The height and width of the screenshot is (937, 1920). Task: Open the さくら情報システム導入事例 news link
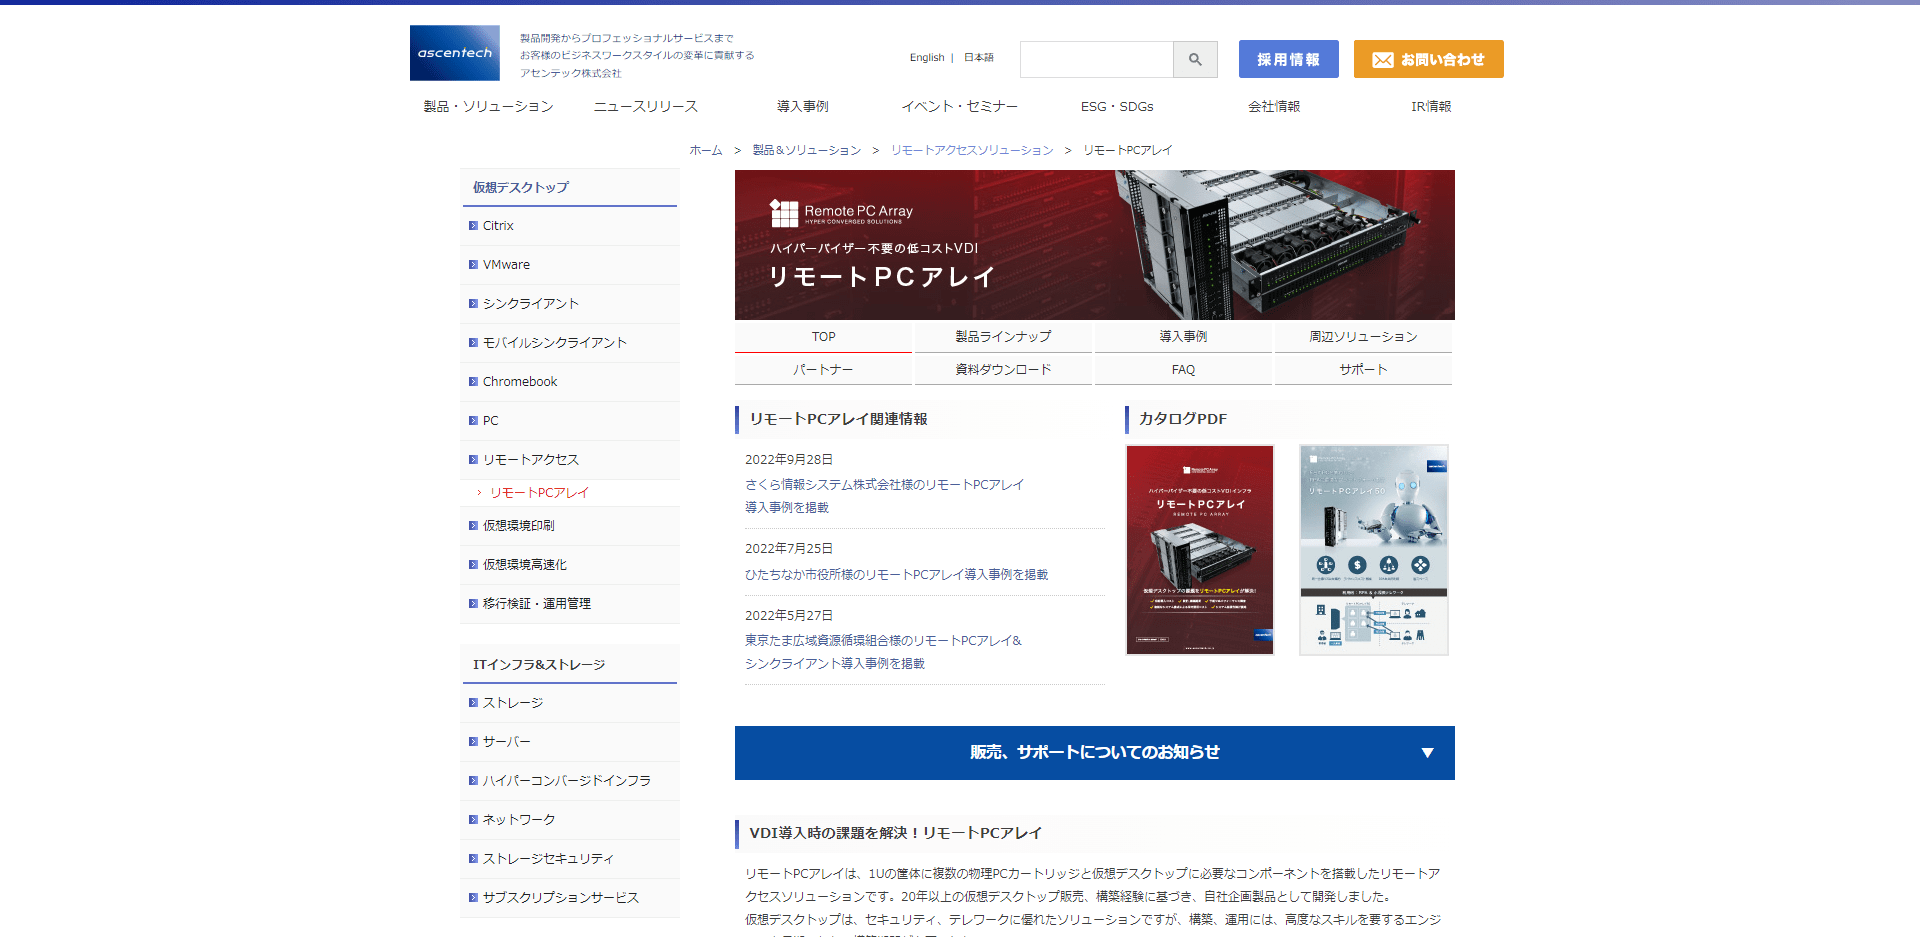pyautogui.click(x=884, y=496)
